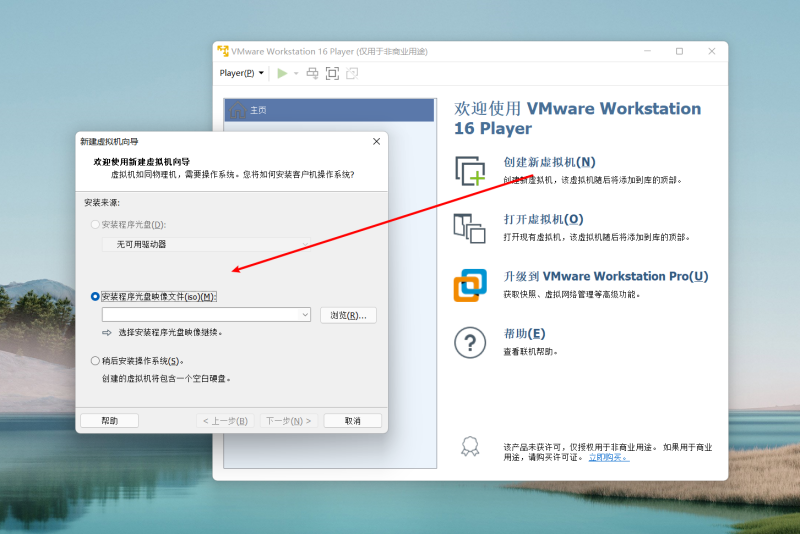Close the 新建虚拟机向导 dialog

[x=377, y=141]
